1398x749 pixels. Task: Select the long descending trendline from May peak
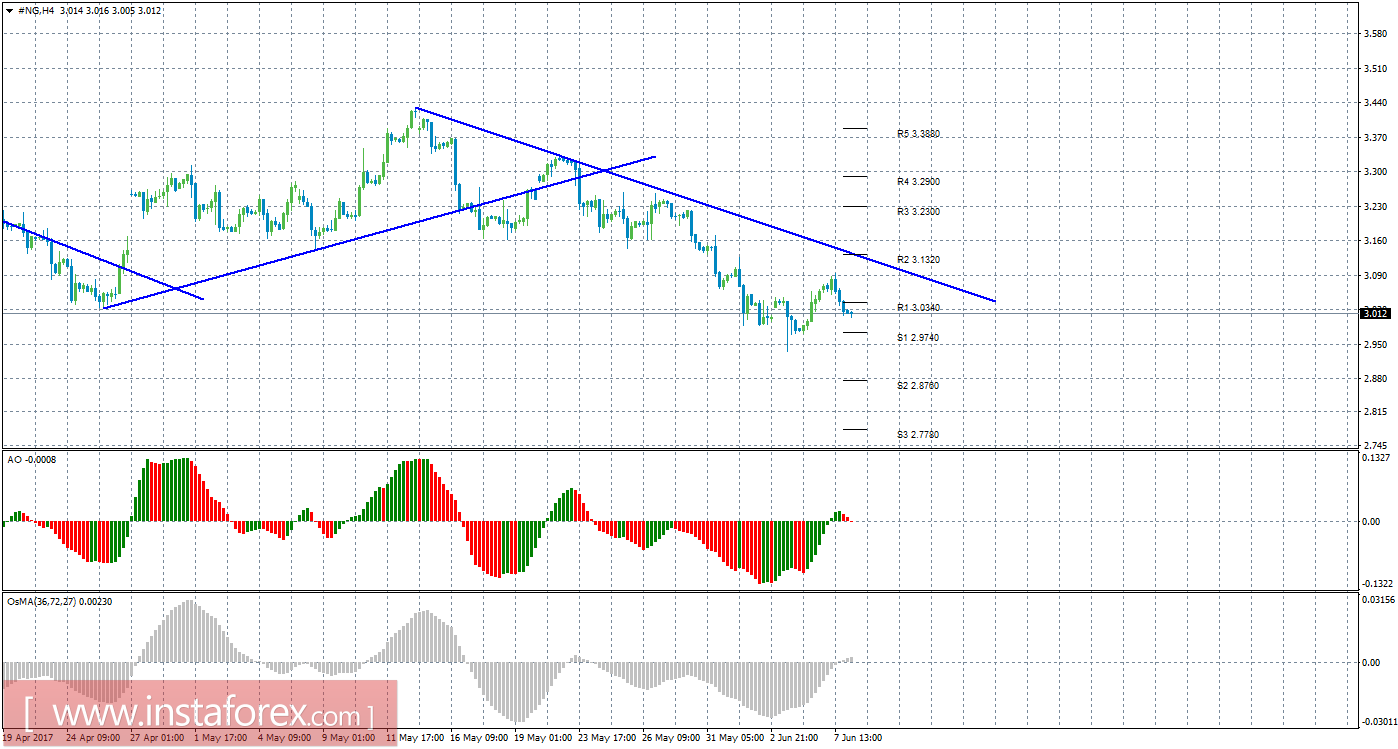706,204
